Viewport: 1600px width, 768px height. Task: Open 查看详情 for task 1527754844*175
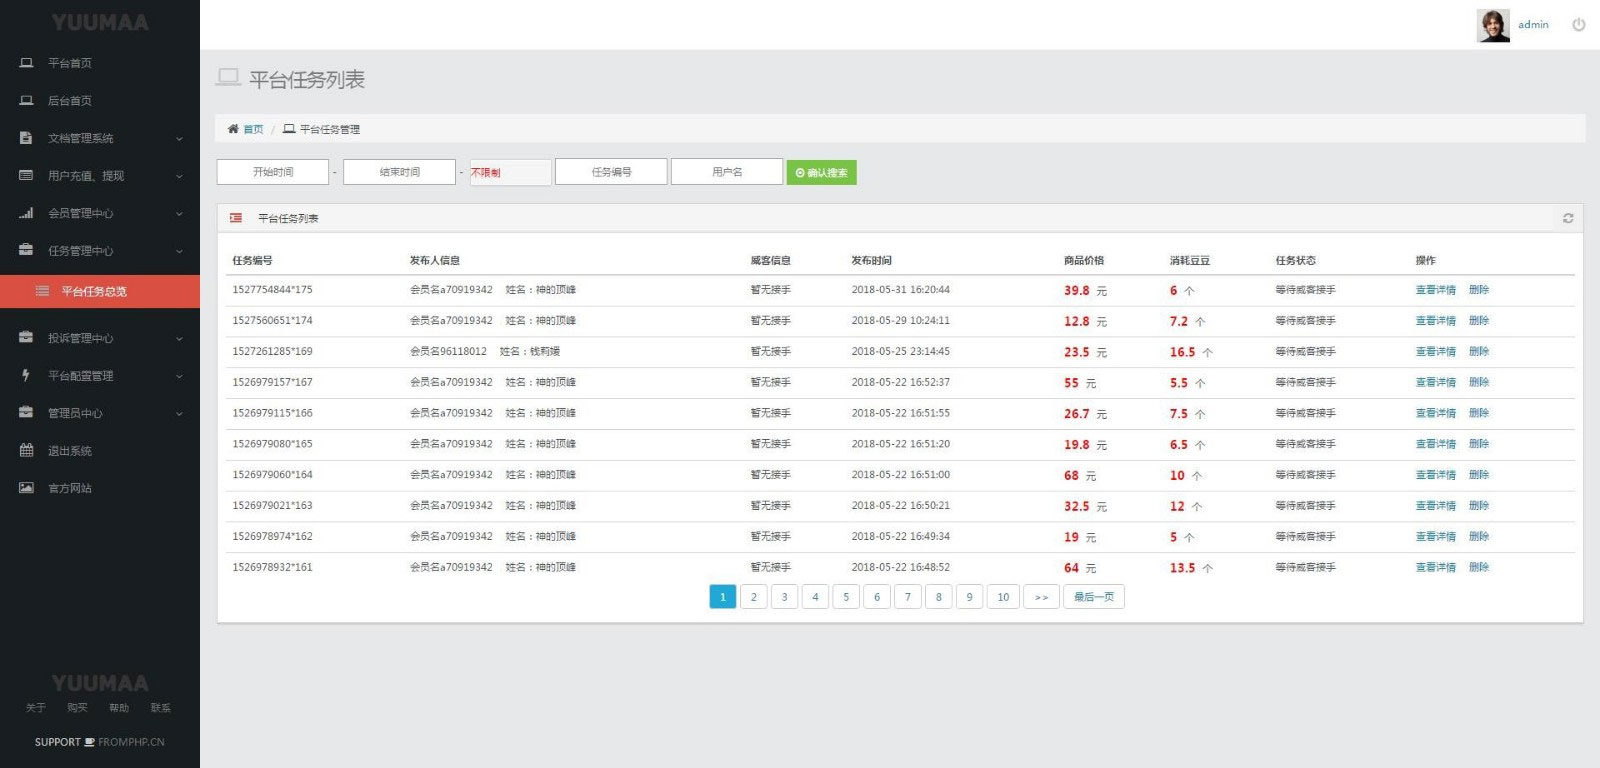tap(1435, 290)
